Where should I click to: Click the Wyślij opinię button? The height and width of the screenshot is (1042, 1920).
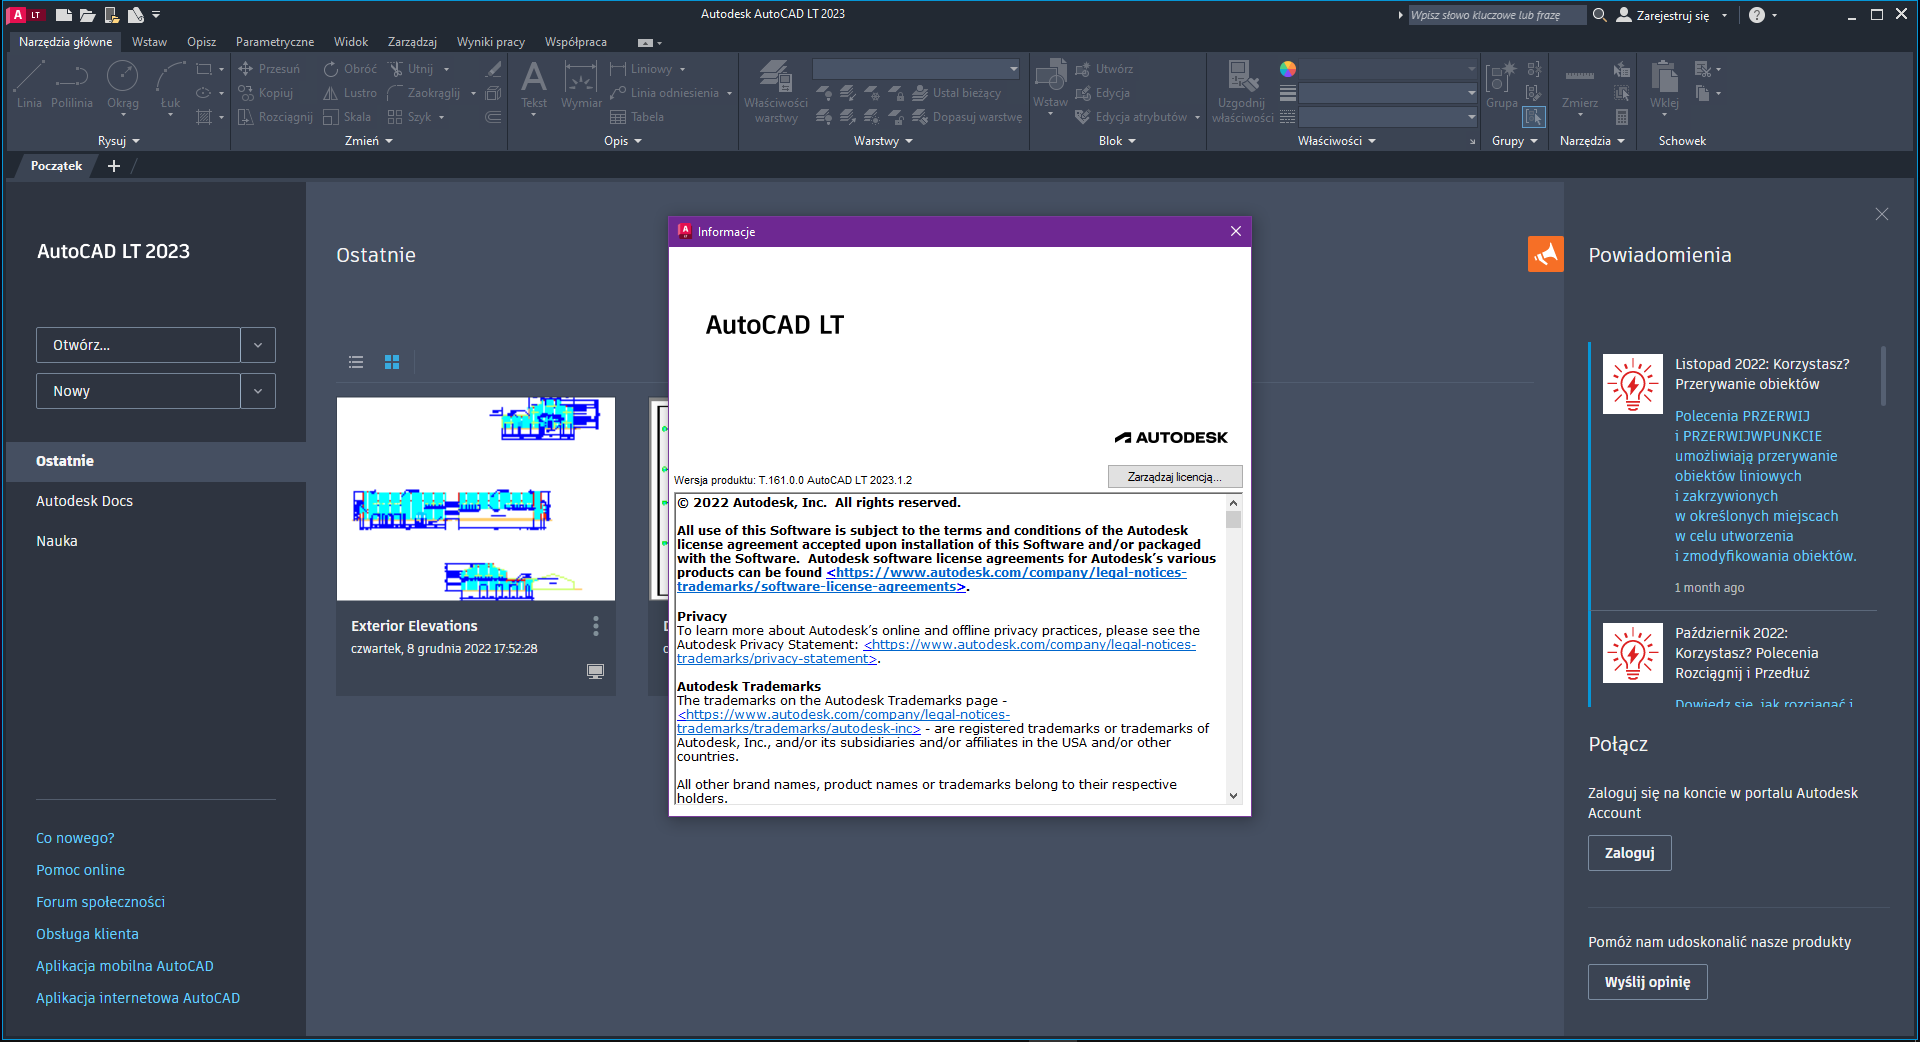click(x=1647, y=982)
